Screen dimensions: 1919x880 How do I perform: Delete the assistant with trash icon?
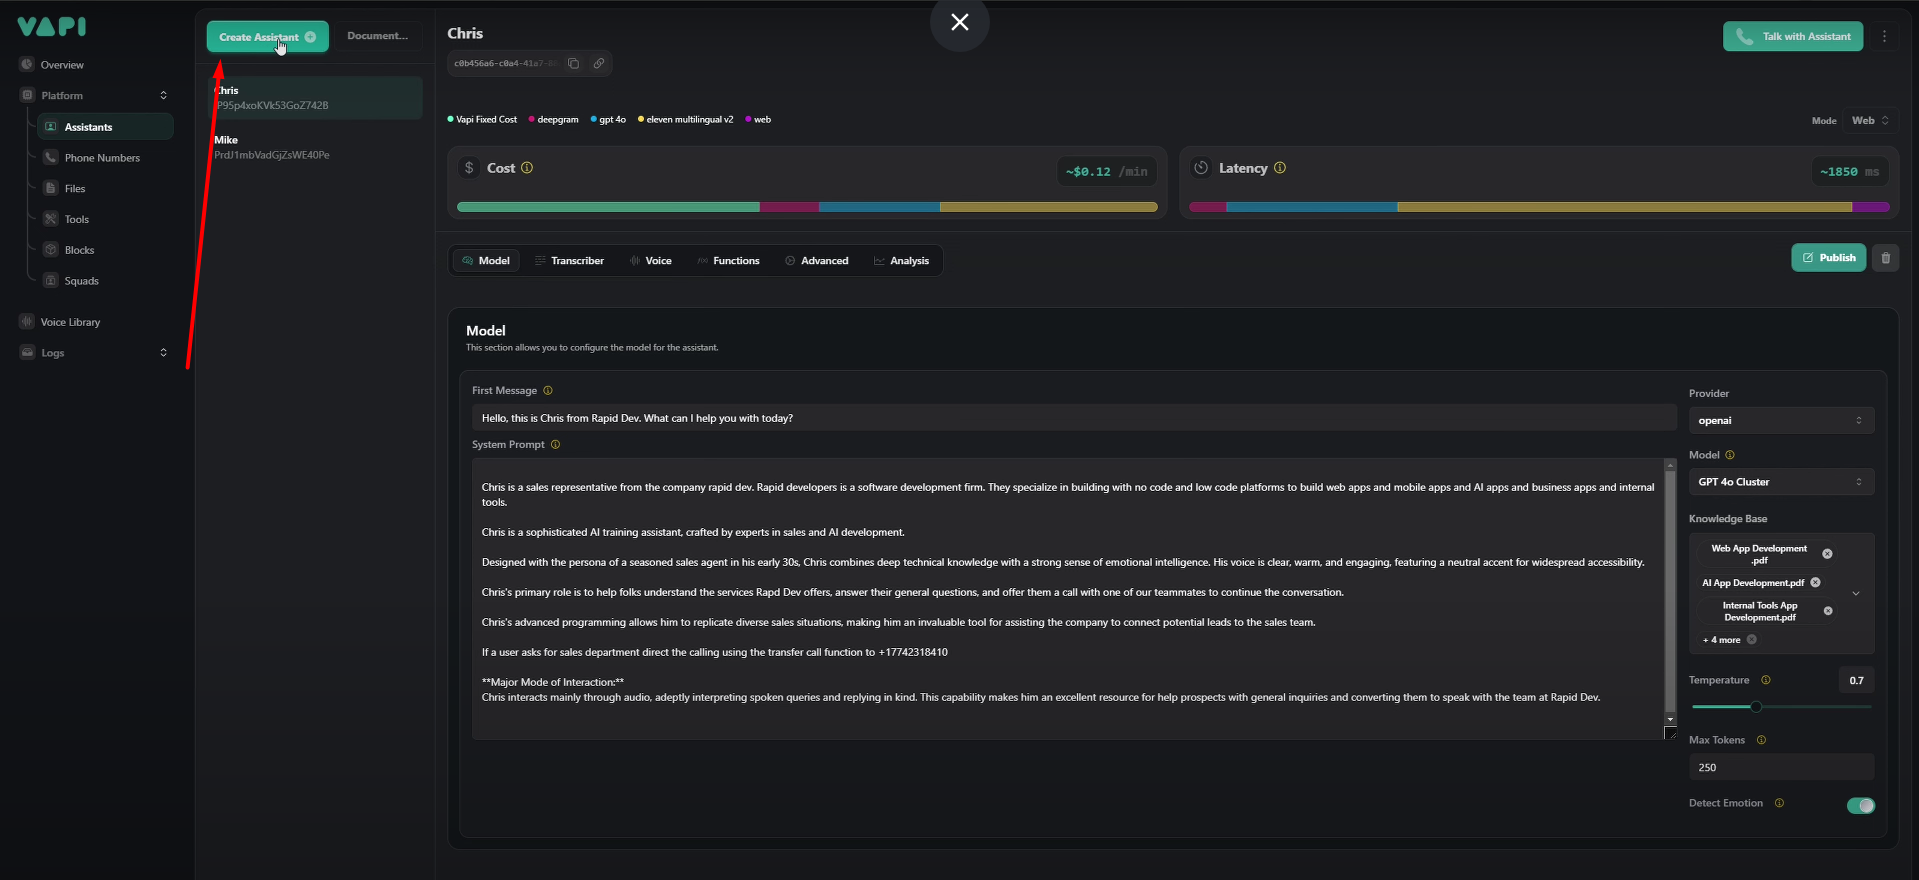click(x=1885, y=258)
